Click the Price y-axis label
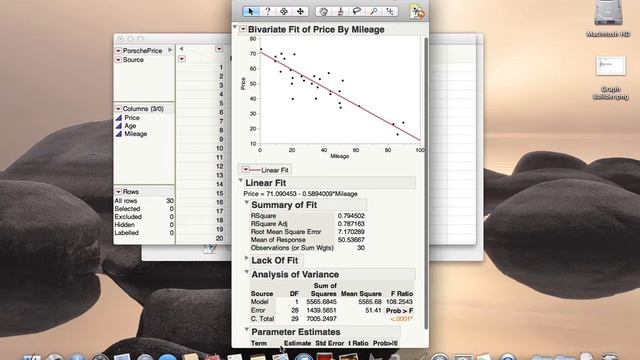The image size is (640, 360). point(243,84)
